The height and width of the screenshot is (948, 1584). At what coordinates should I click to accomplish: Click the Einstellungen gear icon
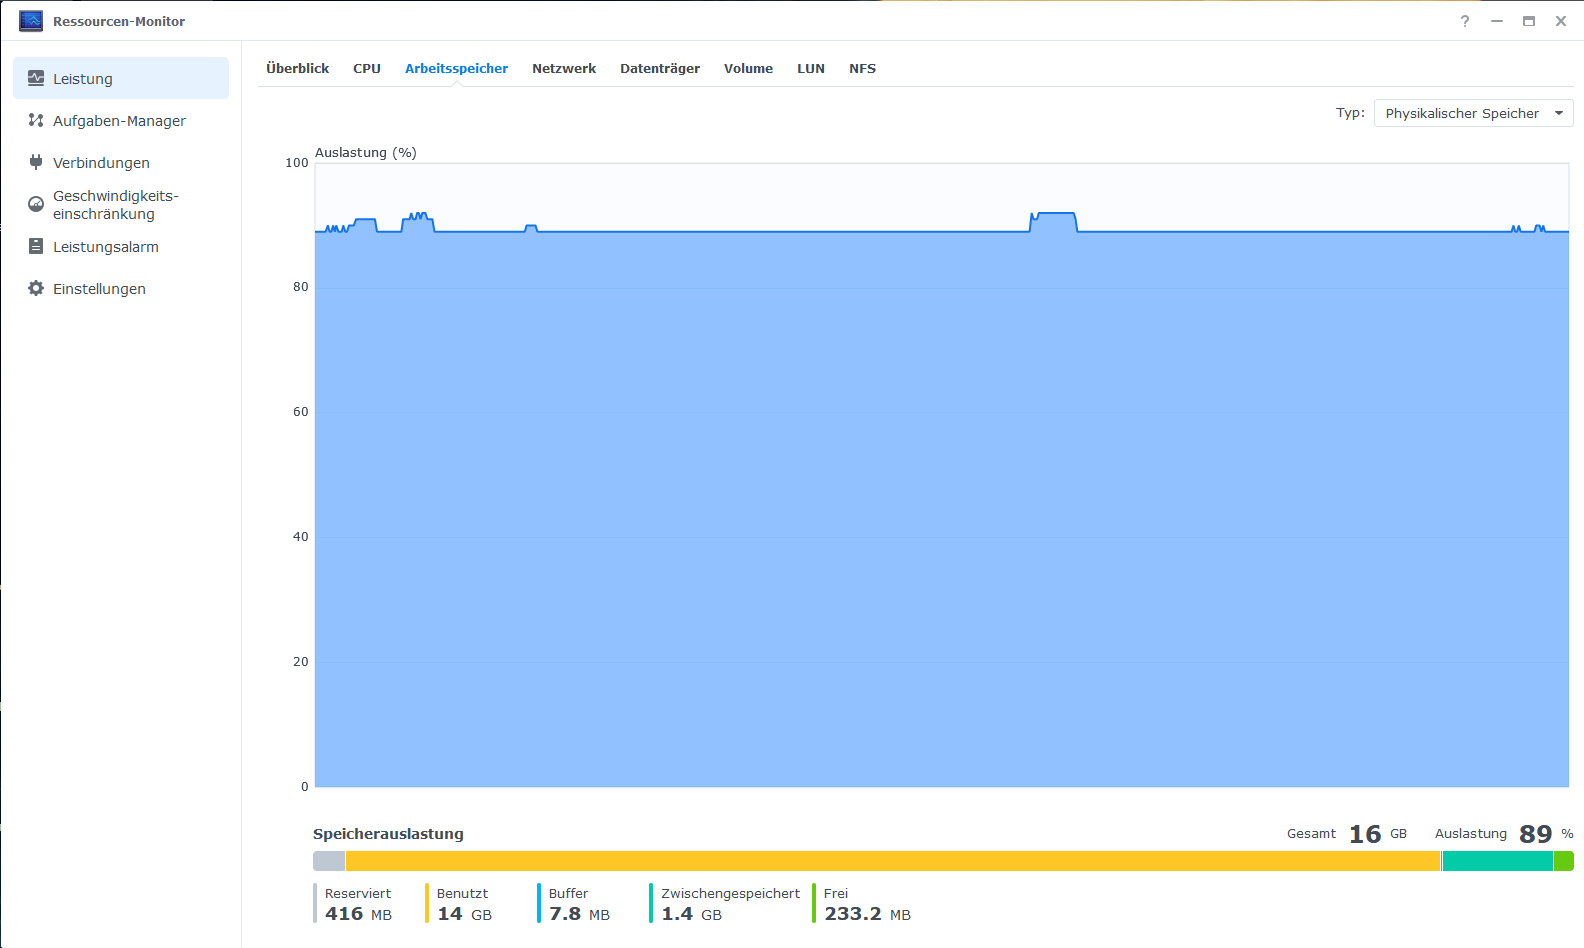click(36, 288)
